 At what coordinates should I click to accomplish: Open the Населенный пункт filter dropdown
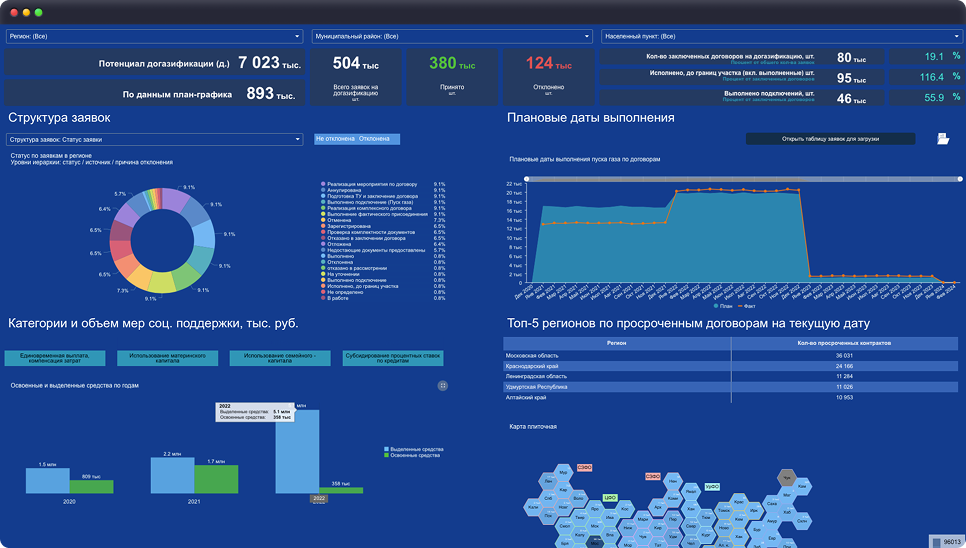pos(781,36)
